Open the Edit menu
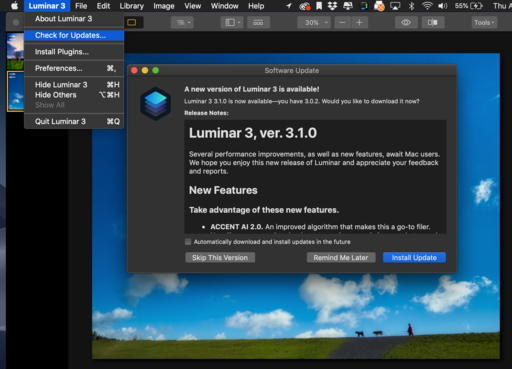This screenshot has width=512, height=369. pyautogui.click(x=103, y=6)
